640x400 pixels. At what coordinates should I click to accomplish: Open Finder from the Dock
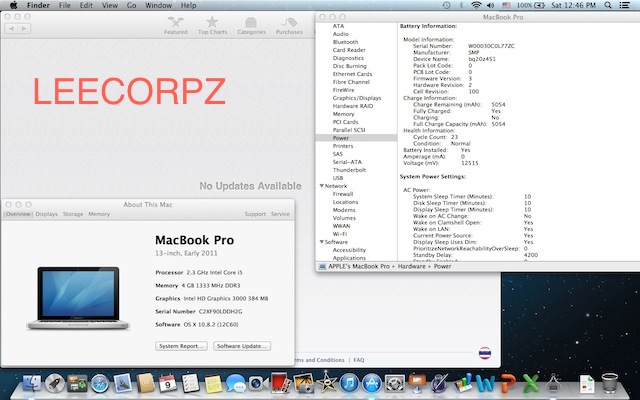click(x=31, y=384)
